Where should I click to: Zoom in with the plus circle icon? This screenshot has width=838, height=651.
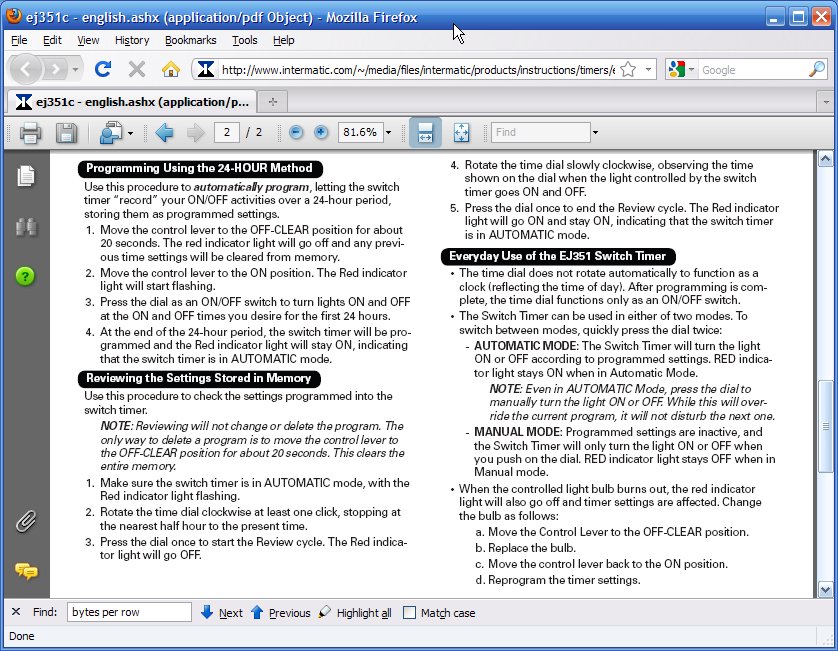[x=321, y=132]
